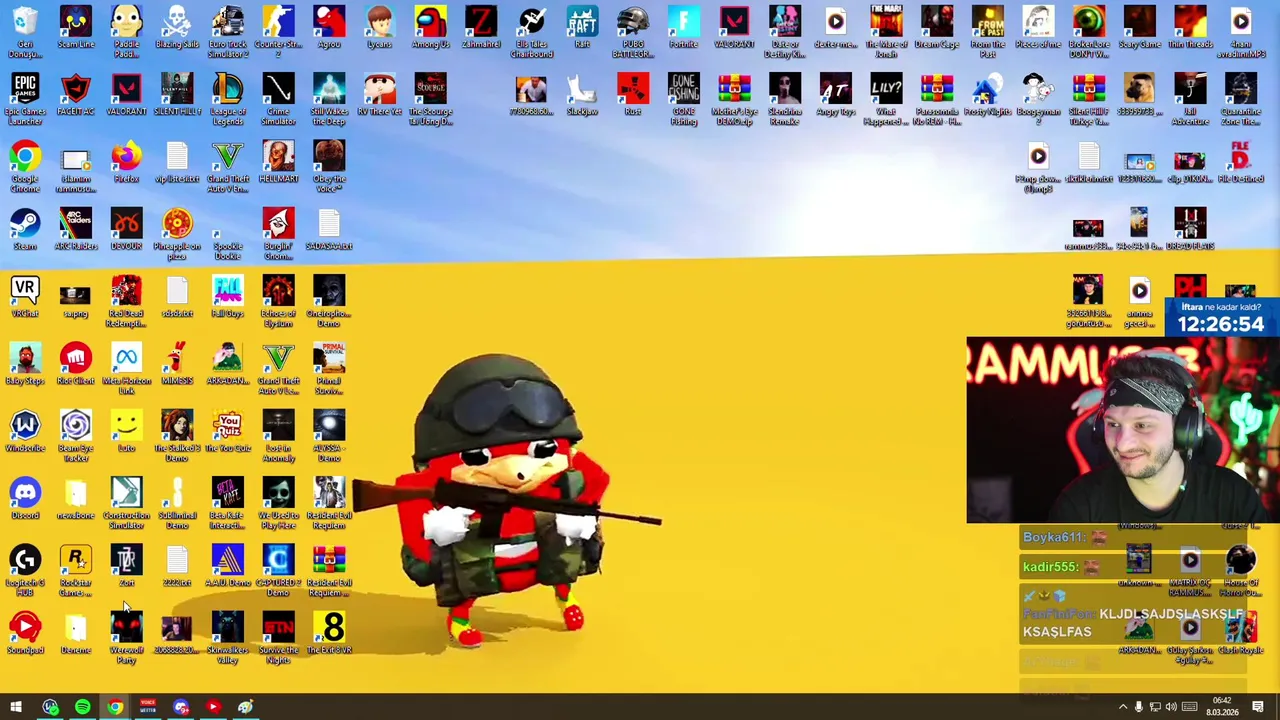1280x720 pixels.
Task: Open the Windows Start menu
Action: pyautogui.click(x=16, y=707)
